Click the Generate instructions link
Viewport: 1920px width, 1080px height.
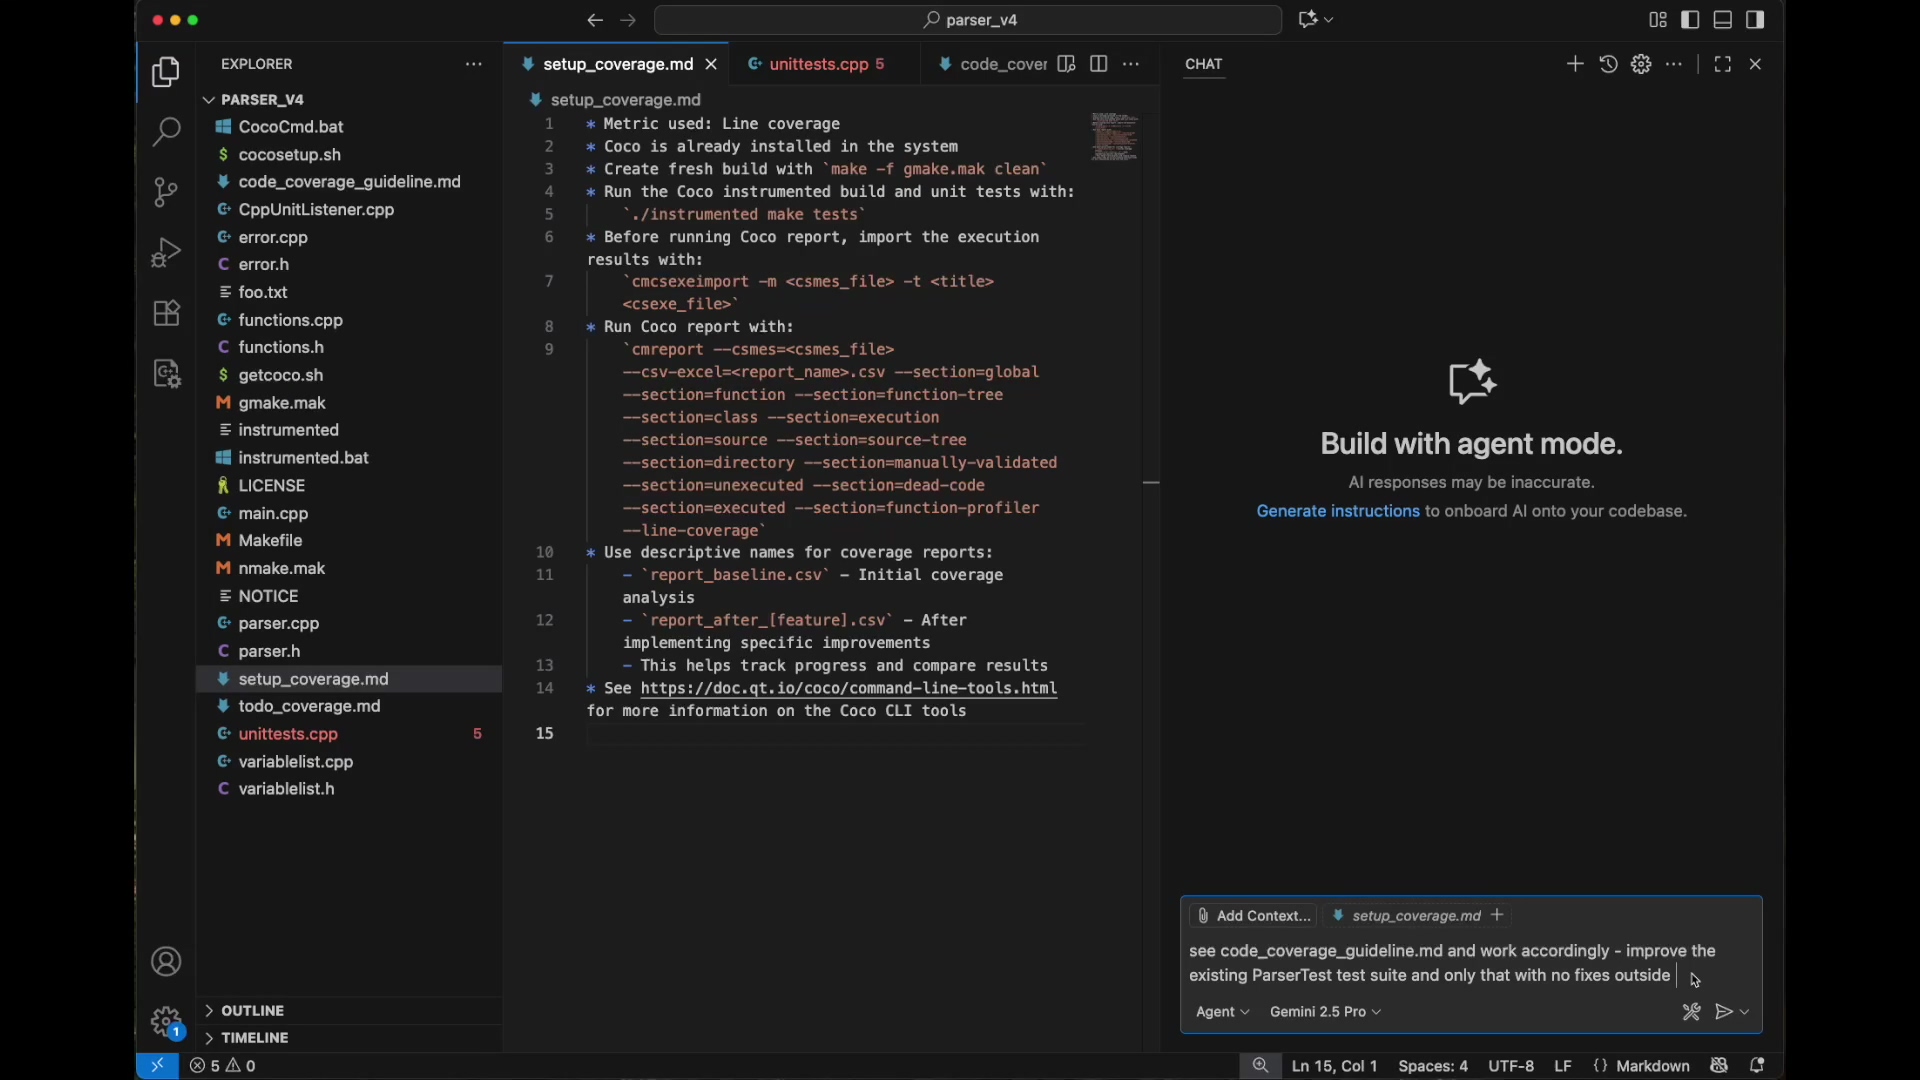[1338, 512]
